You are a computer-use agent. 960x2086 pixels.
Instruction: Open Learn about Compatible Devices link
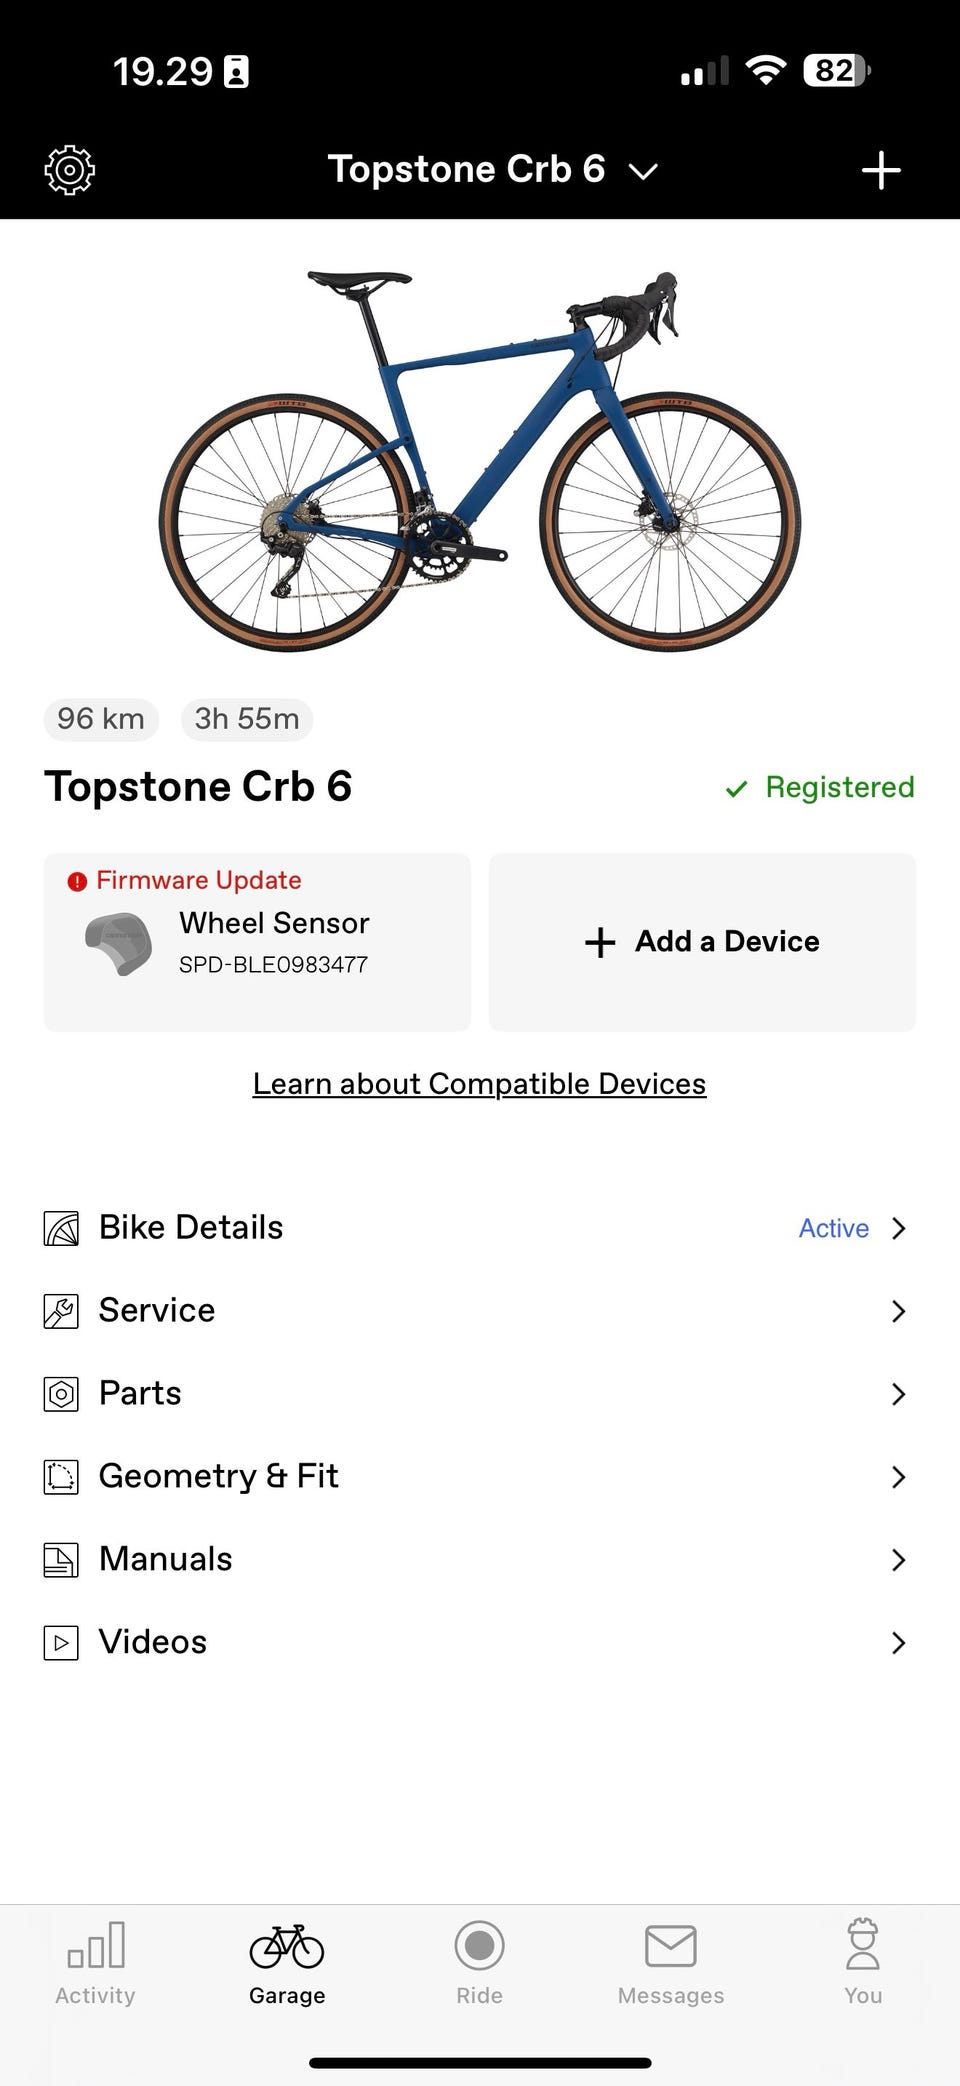[479, 1084]
